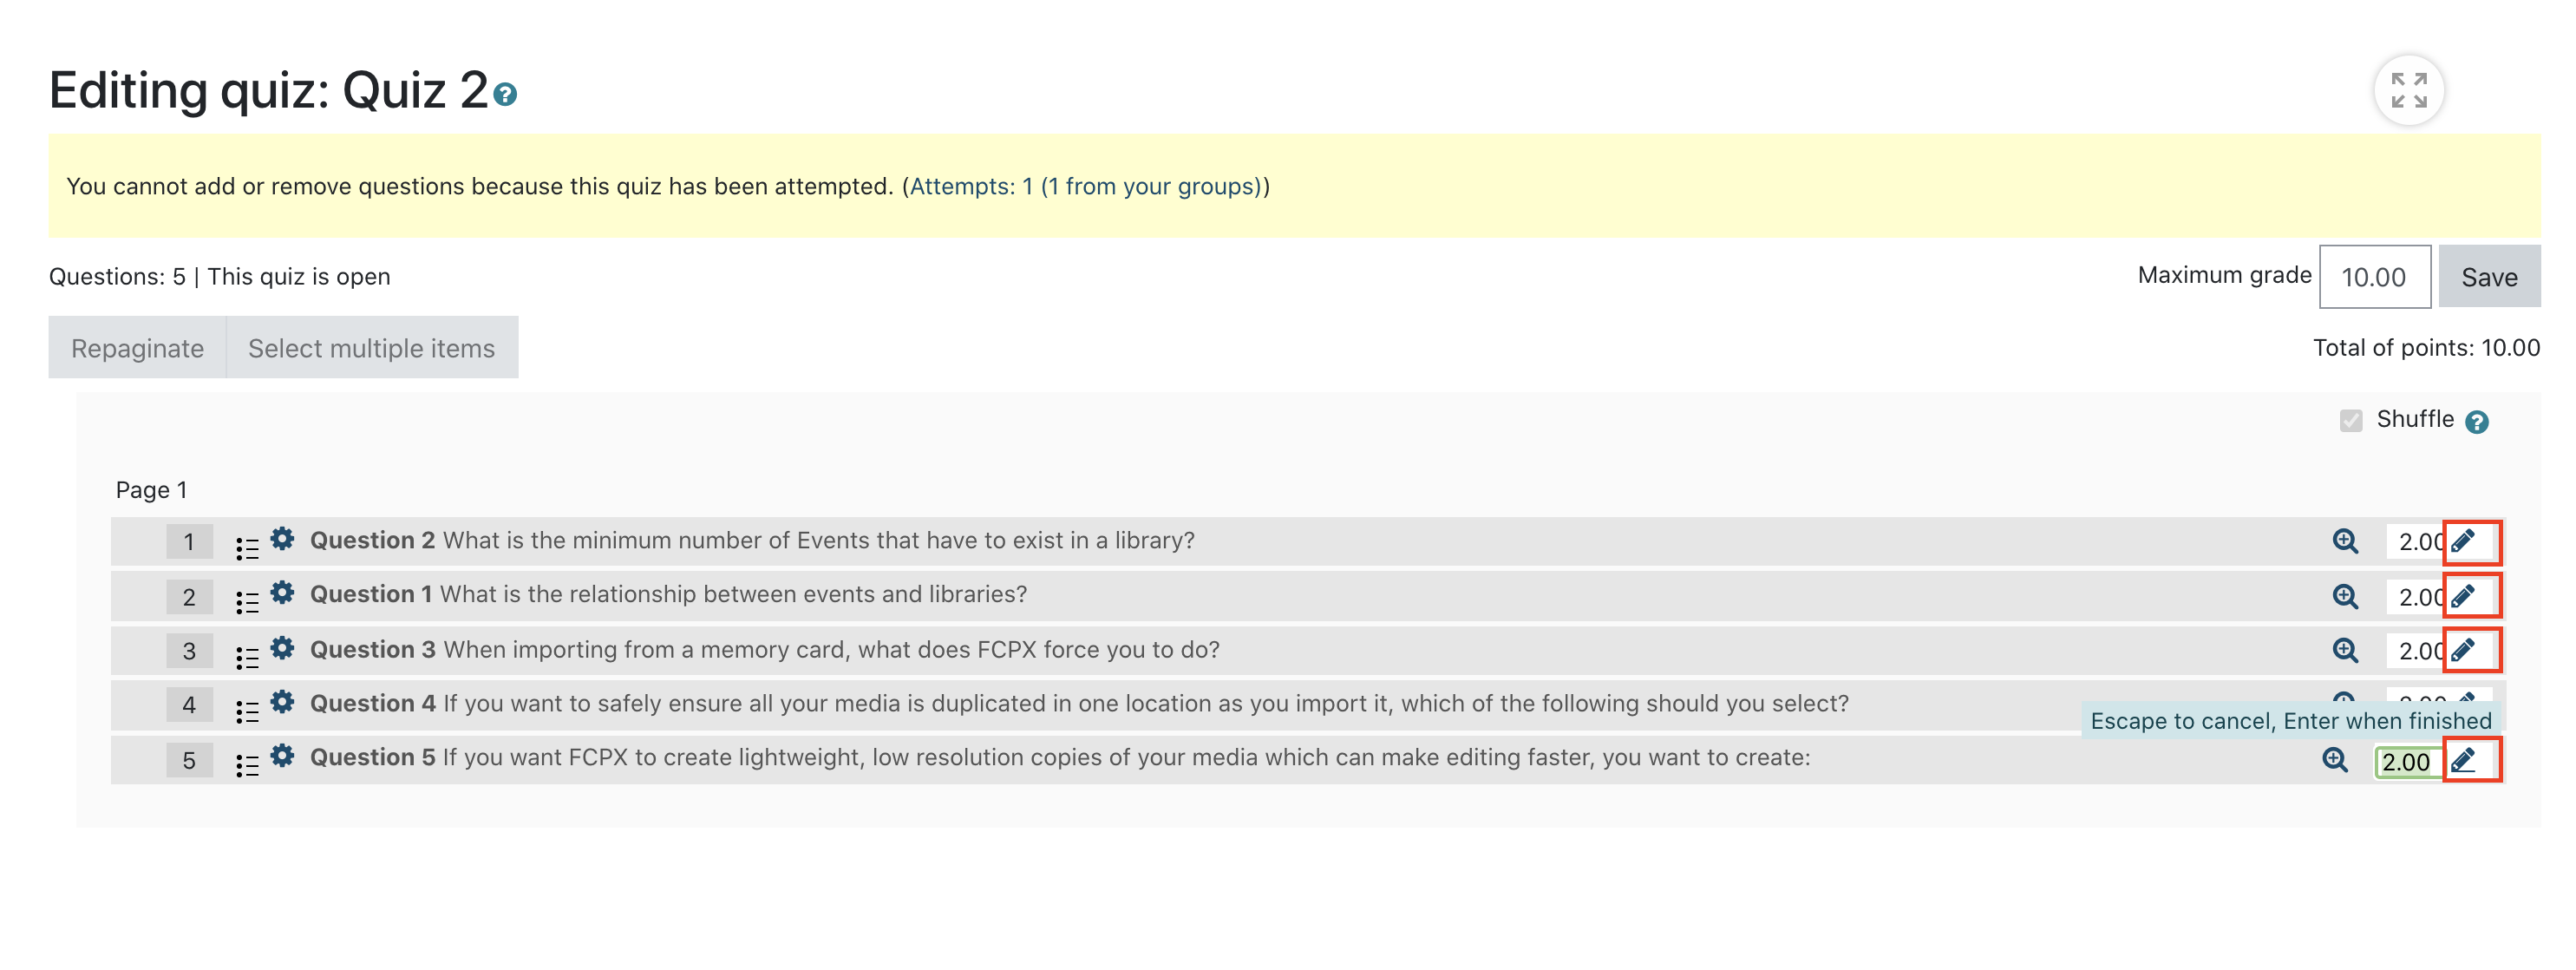Open Question 5 title link
This screenshot has height=970, width=2576.
pos(1060,758)
